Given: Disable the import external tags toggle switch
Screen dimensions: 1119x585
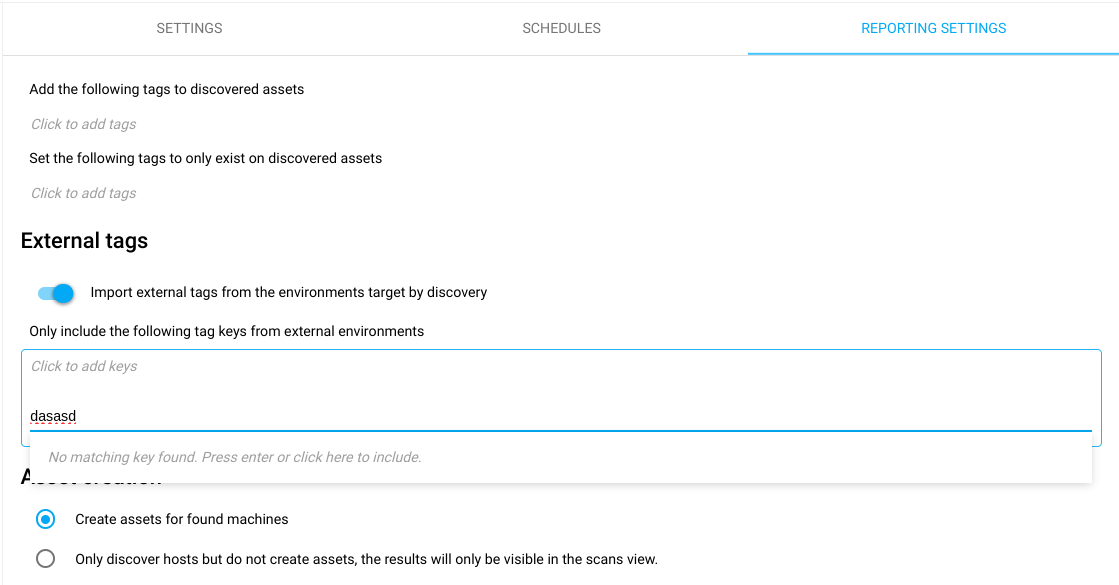Looking at the screenshot, I should 56,292.
